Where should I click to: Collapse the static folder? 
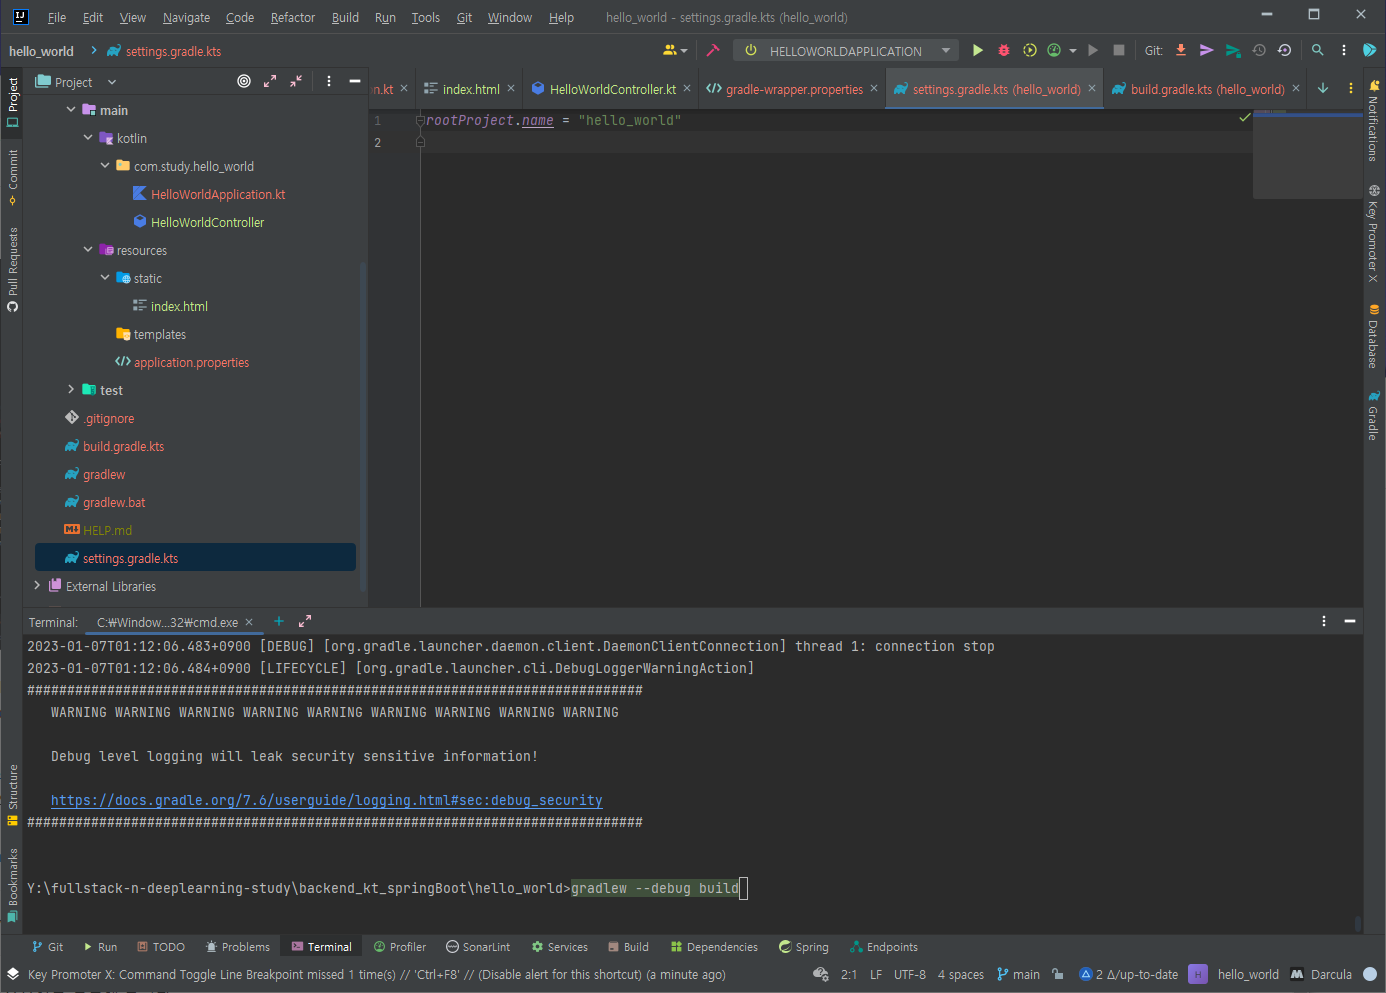(105, 277)
